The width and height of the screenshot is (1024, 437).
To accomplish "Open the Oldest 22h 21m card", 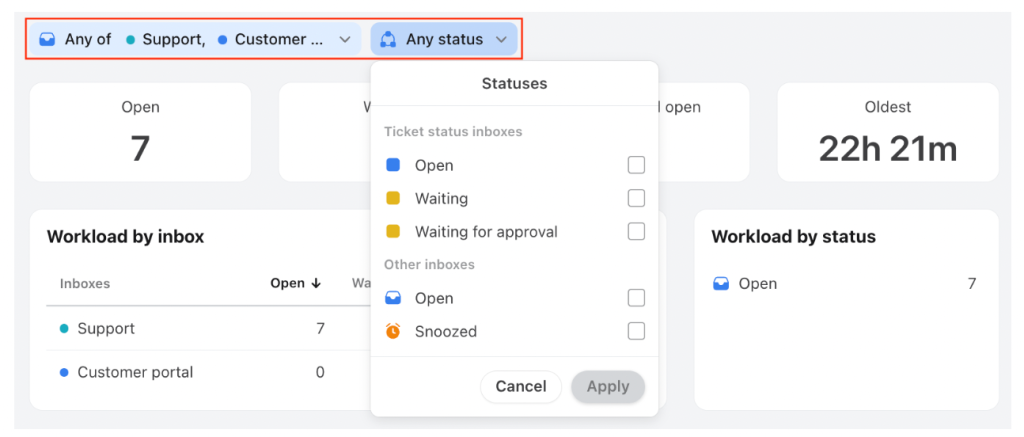I will pyautogui.click(x=887, y=132).
